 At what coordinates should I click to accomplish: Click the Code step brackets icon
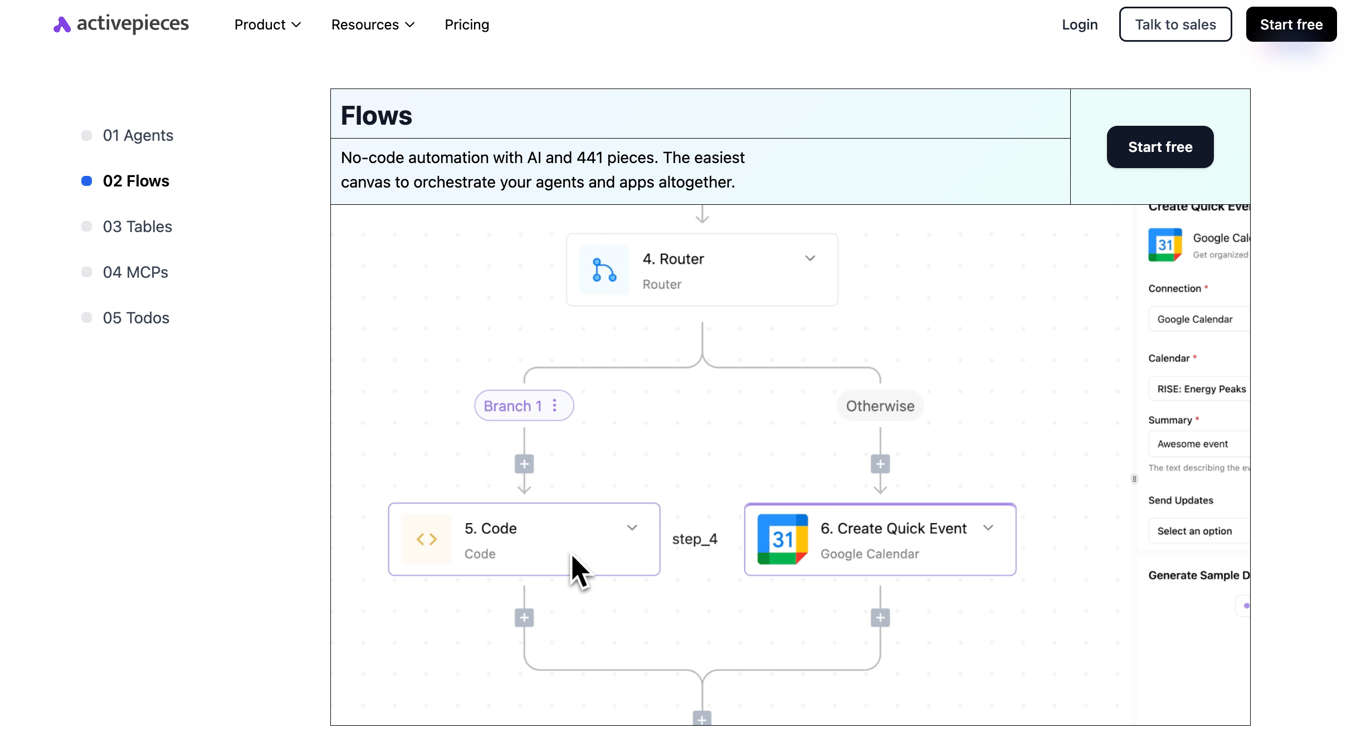427,539
